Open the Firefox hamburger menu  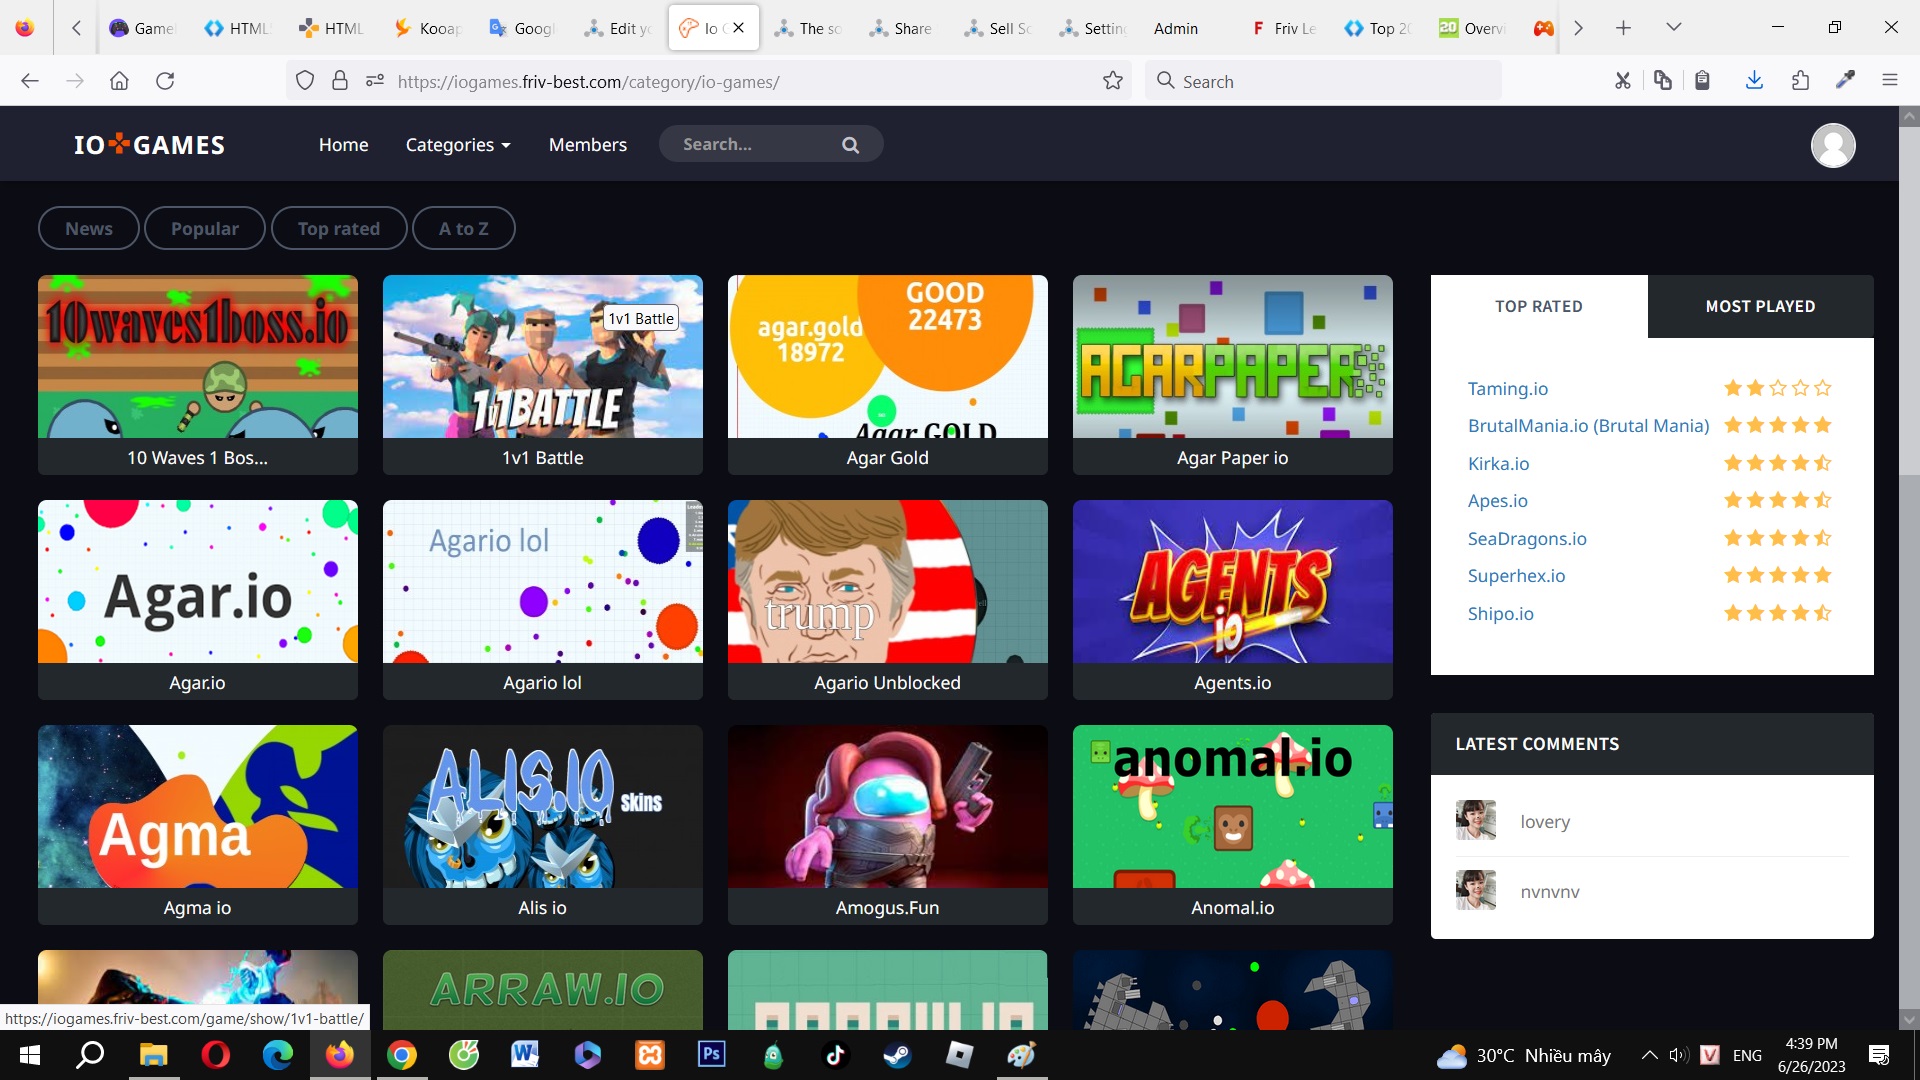click(1891, 80)
